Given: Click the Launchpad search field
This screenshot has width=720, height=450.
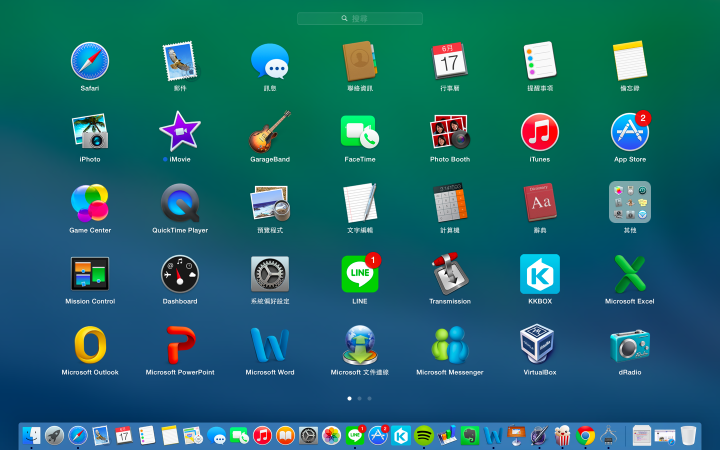Looking at the screenshot, I should pyautogui.click(x=360, y=18).
